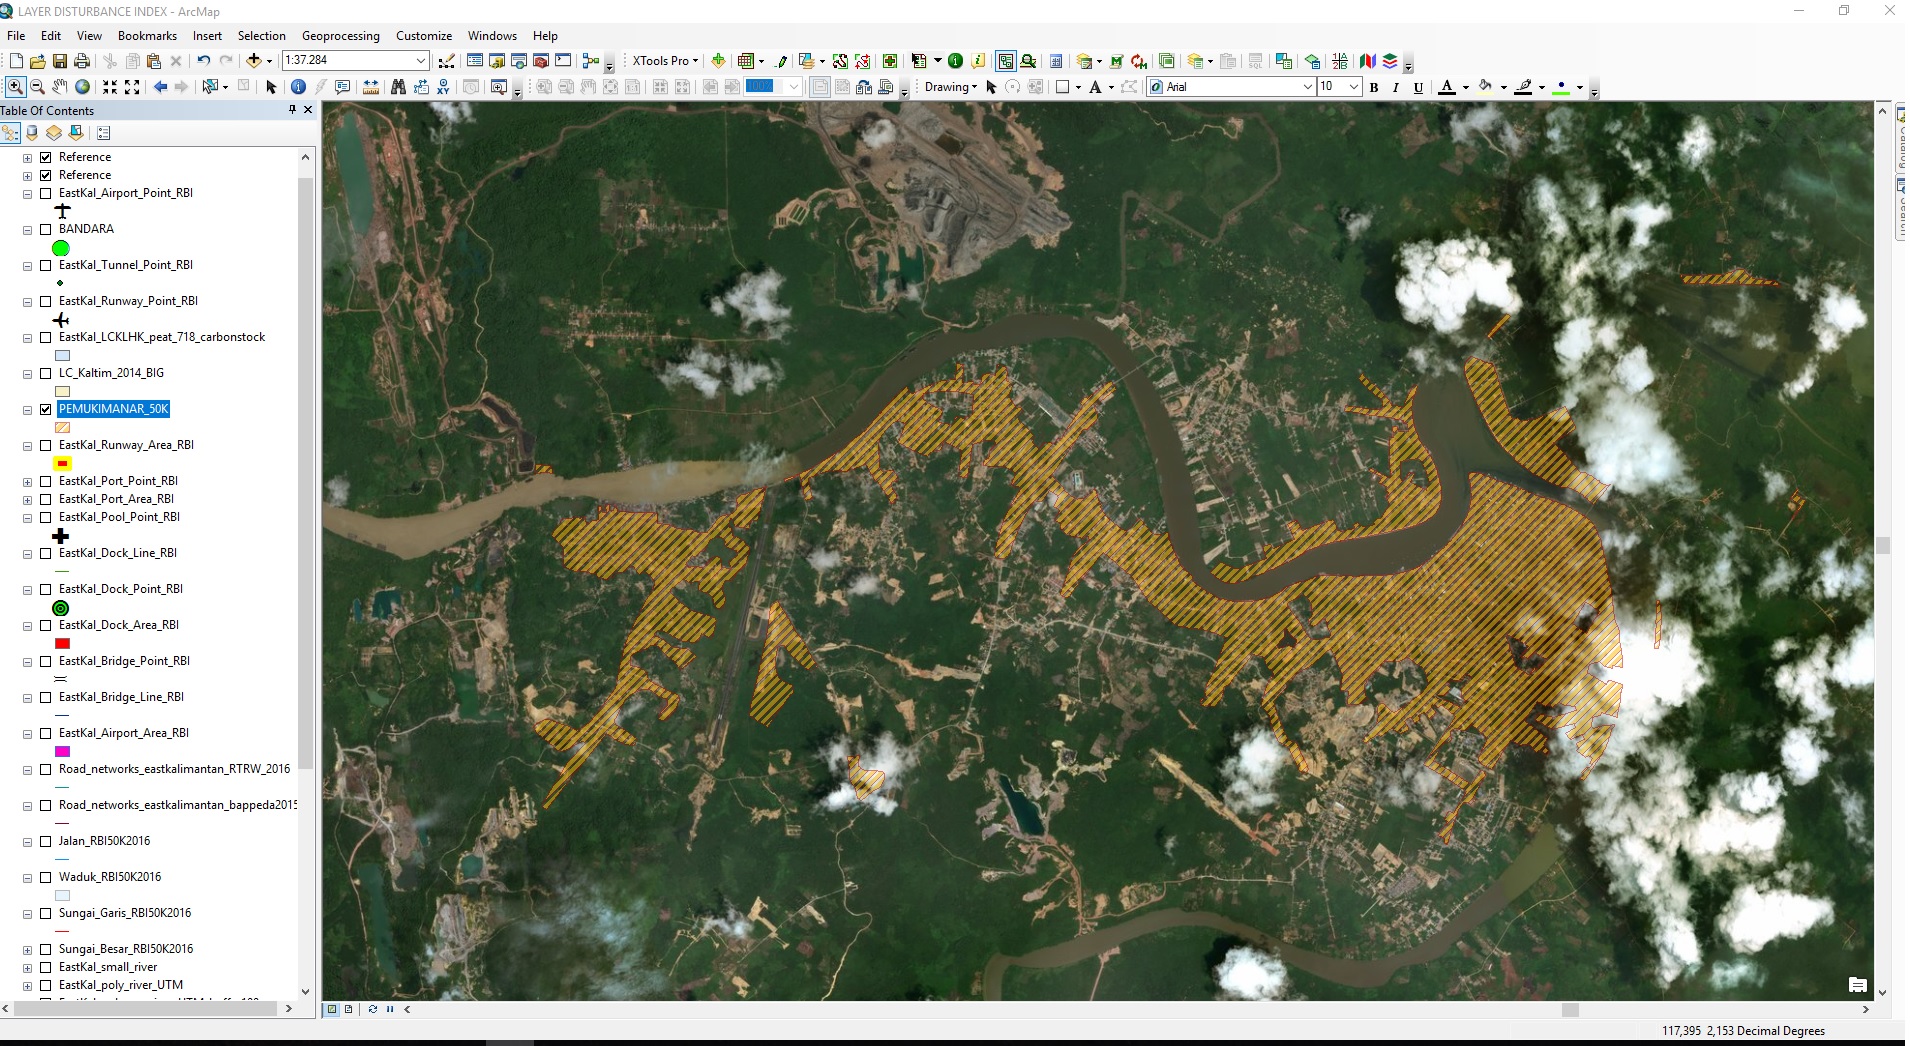This screenshot has width=1910, height=1046.
Task: Click the Full Extent globe icon
Action: (x=83, y=87)
